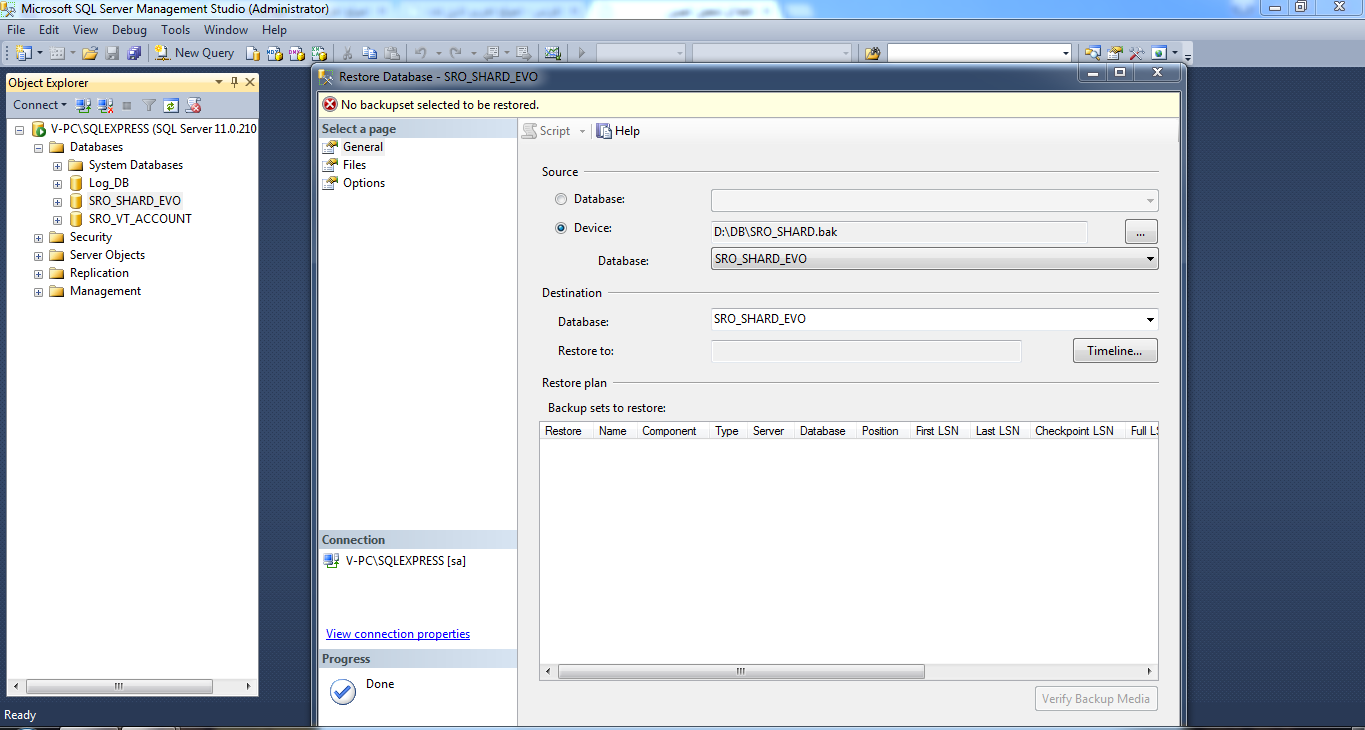Click the browse (...) button for device
This screenshot has width=1365, height=730.
pos(1141,231)
